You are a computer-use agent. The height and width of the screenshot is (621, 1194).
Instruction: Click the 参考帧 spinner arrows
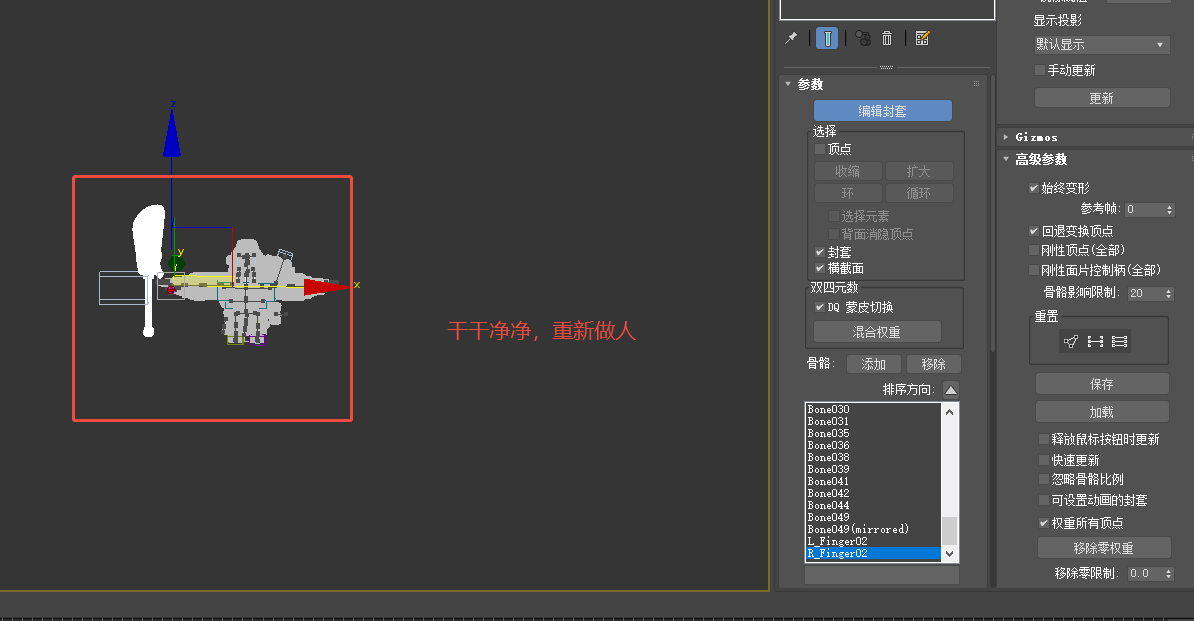pyautogui.click(x=1170, y=209)
